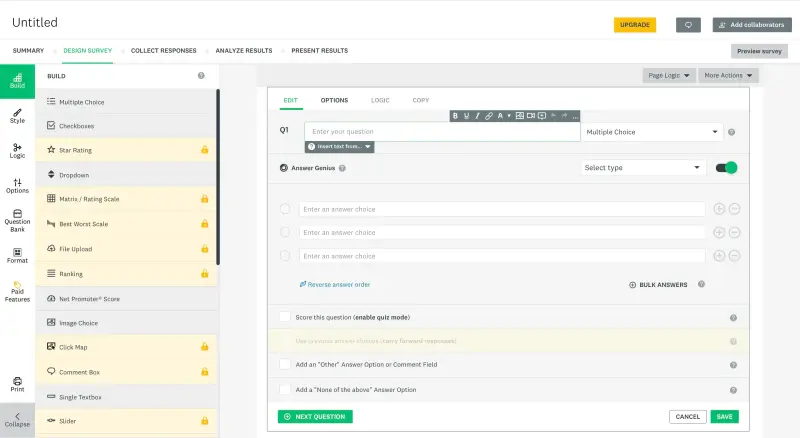Apply italic formatting to question text
Screen dimensions: 800x438
[478, 116]
